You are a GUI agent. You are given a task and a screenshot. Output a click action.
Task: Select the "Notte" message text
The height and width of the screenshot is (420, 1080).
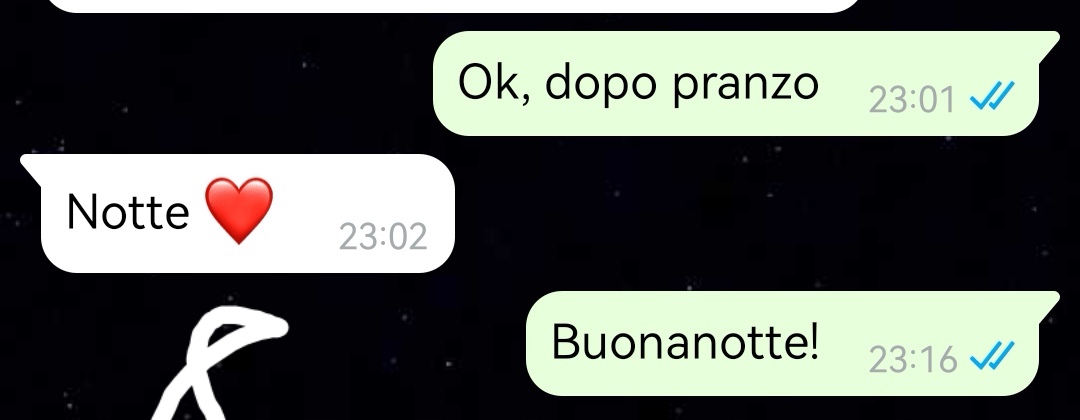point(127,212)
